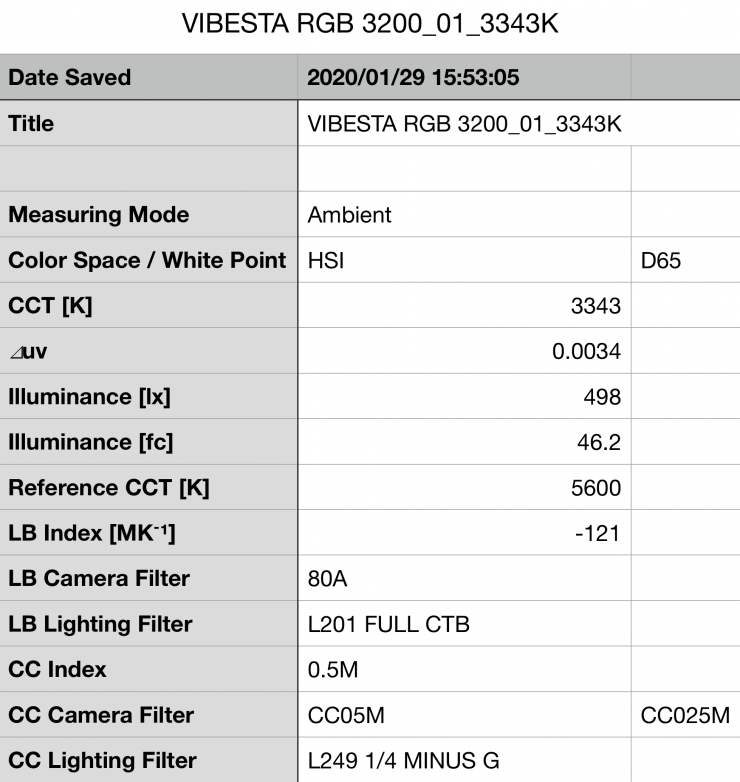This screenshot has height=782, width=740.
Task: Click the page heading above the table
Action: pos(369,26)
